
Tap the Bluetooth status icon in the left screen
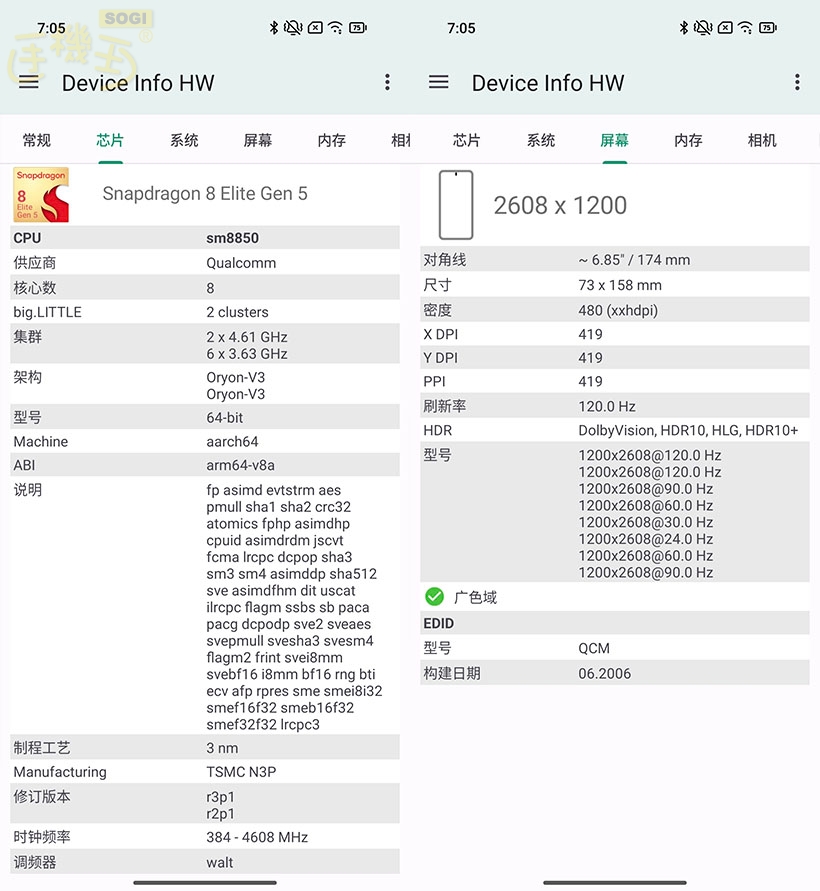[273, 27]
